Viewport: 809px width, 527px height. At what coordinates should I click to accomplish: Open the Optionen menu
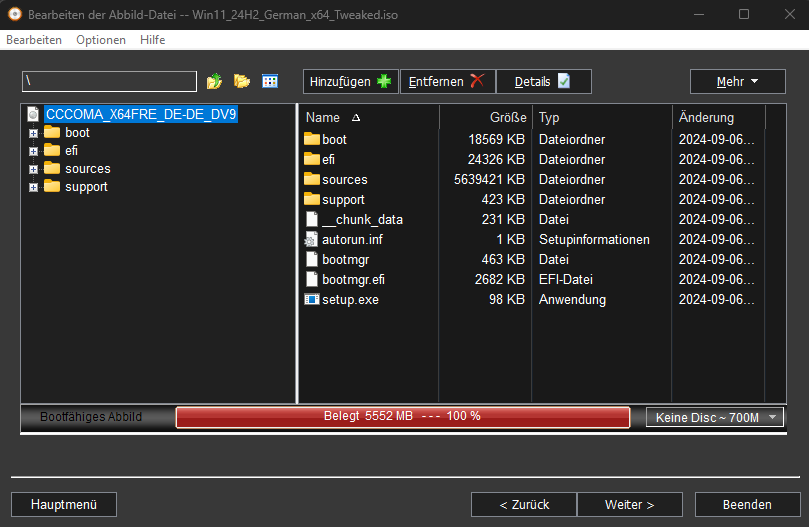coord(101,40)
